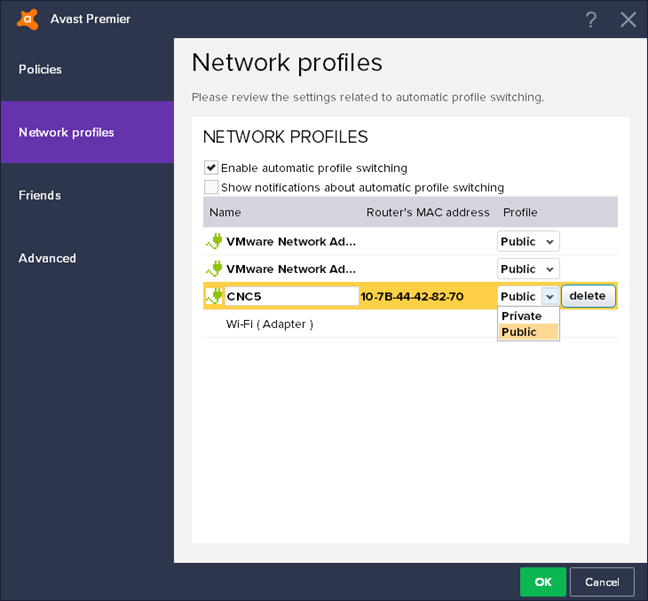Open the Policies section in the sidebar
648x601 pixels.
[40, 69]
